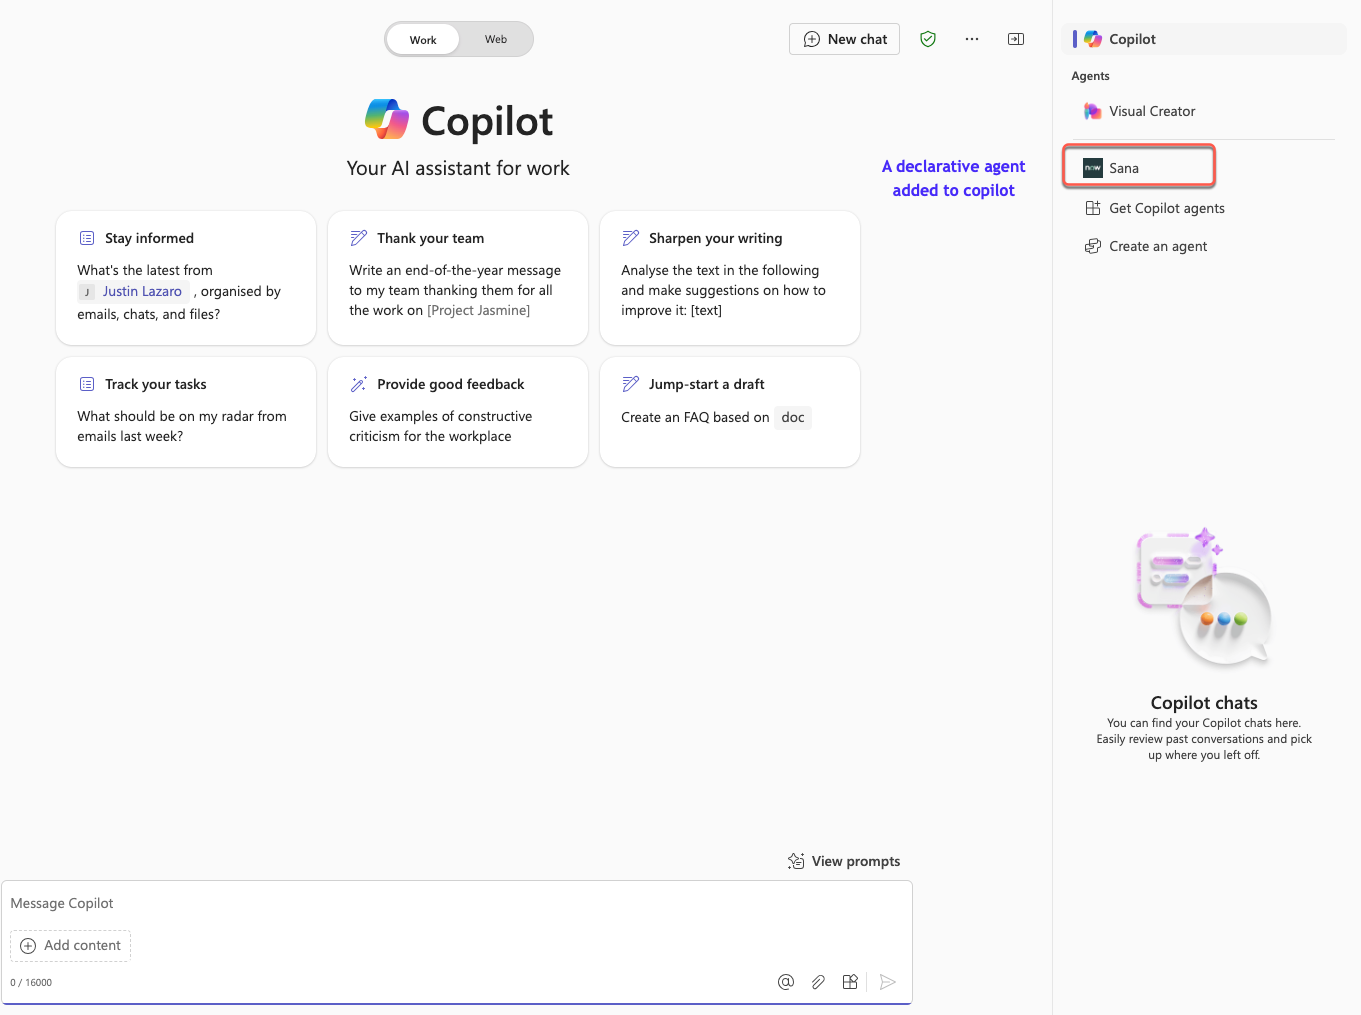Switch to the Work mode tab
Screen dimensions: 1361x1015
[x=423, y=40]
